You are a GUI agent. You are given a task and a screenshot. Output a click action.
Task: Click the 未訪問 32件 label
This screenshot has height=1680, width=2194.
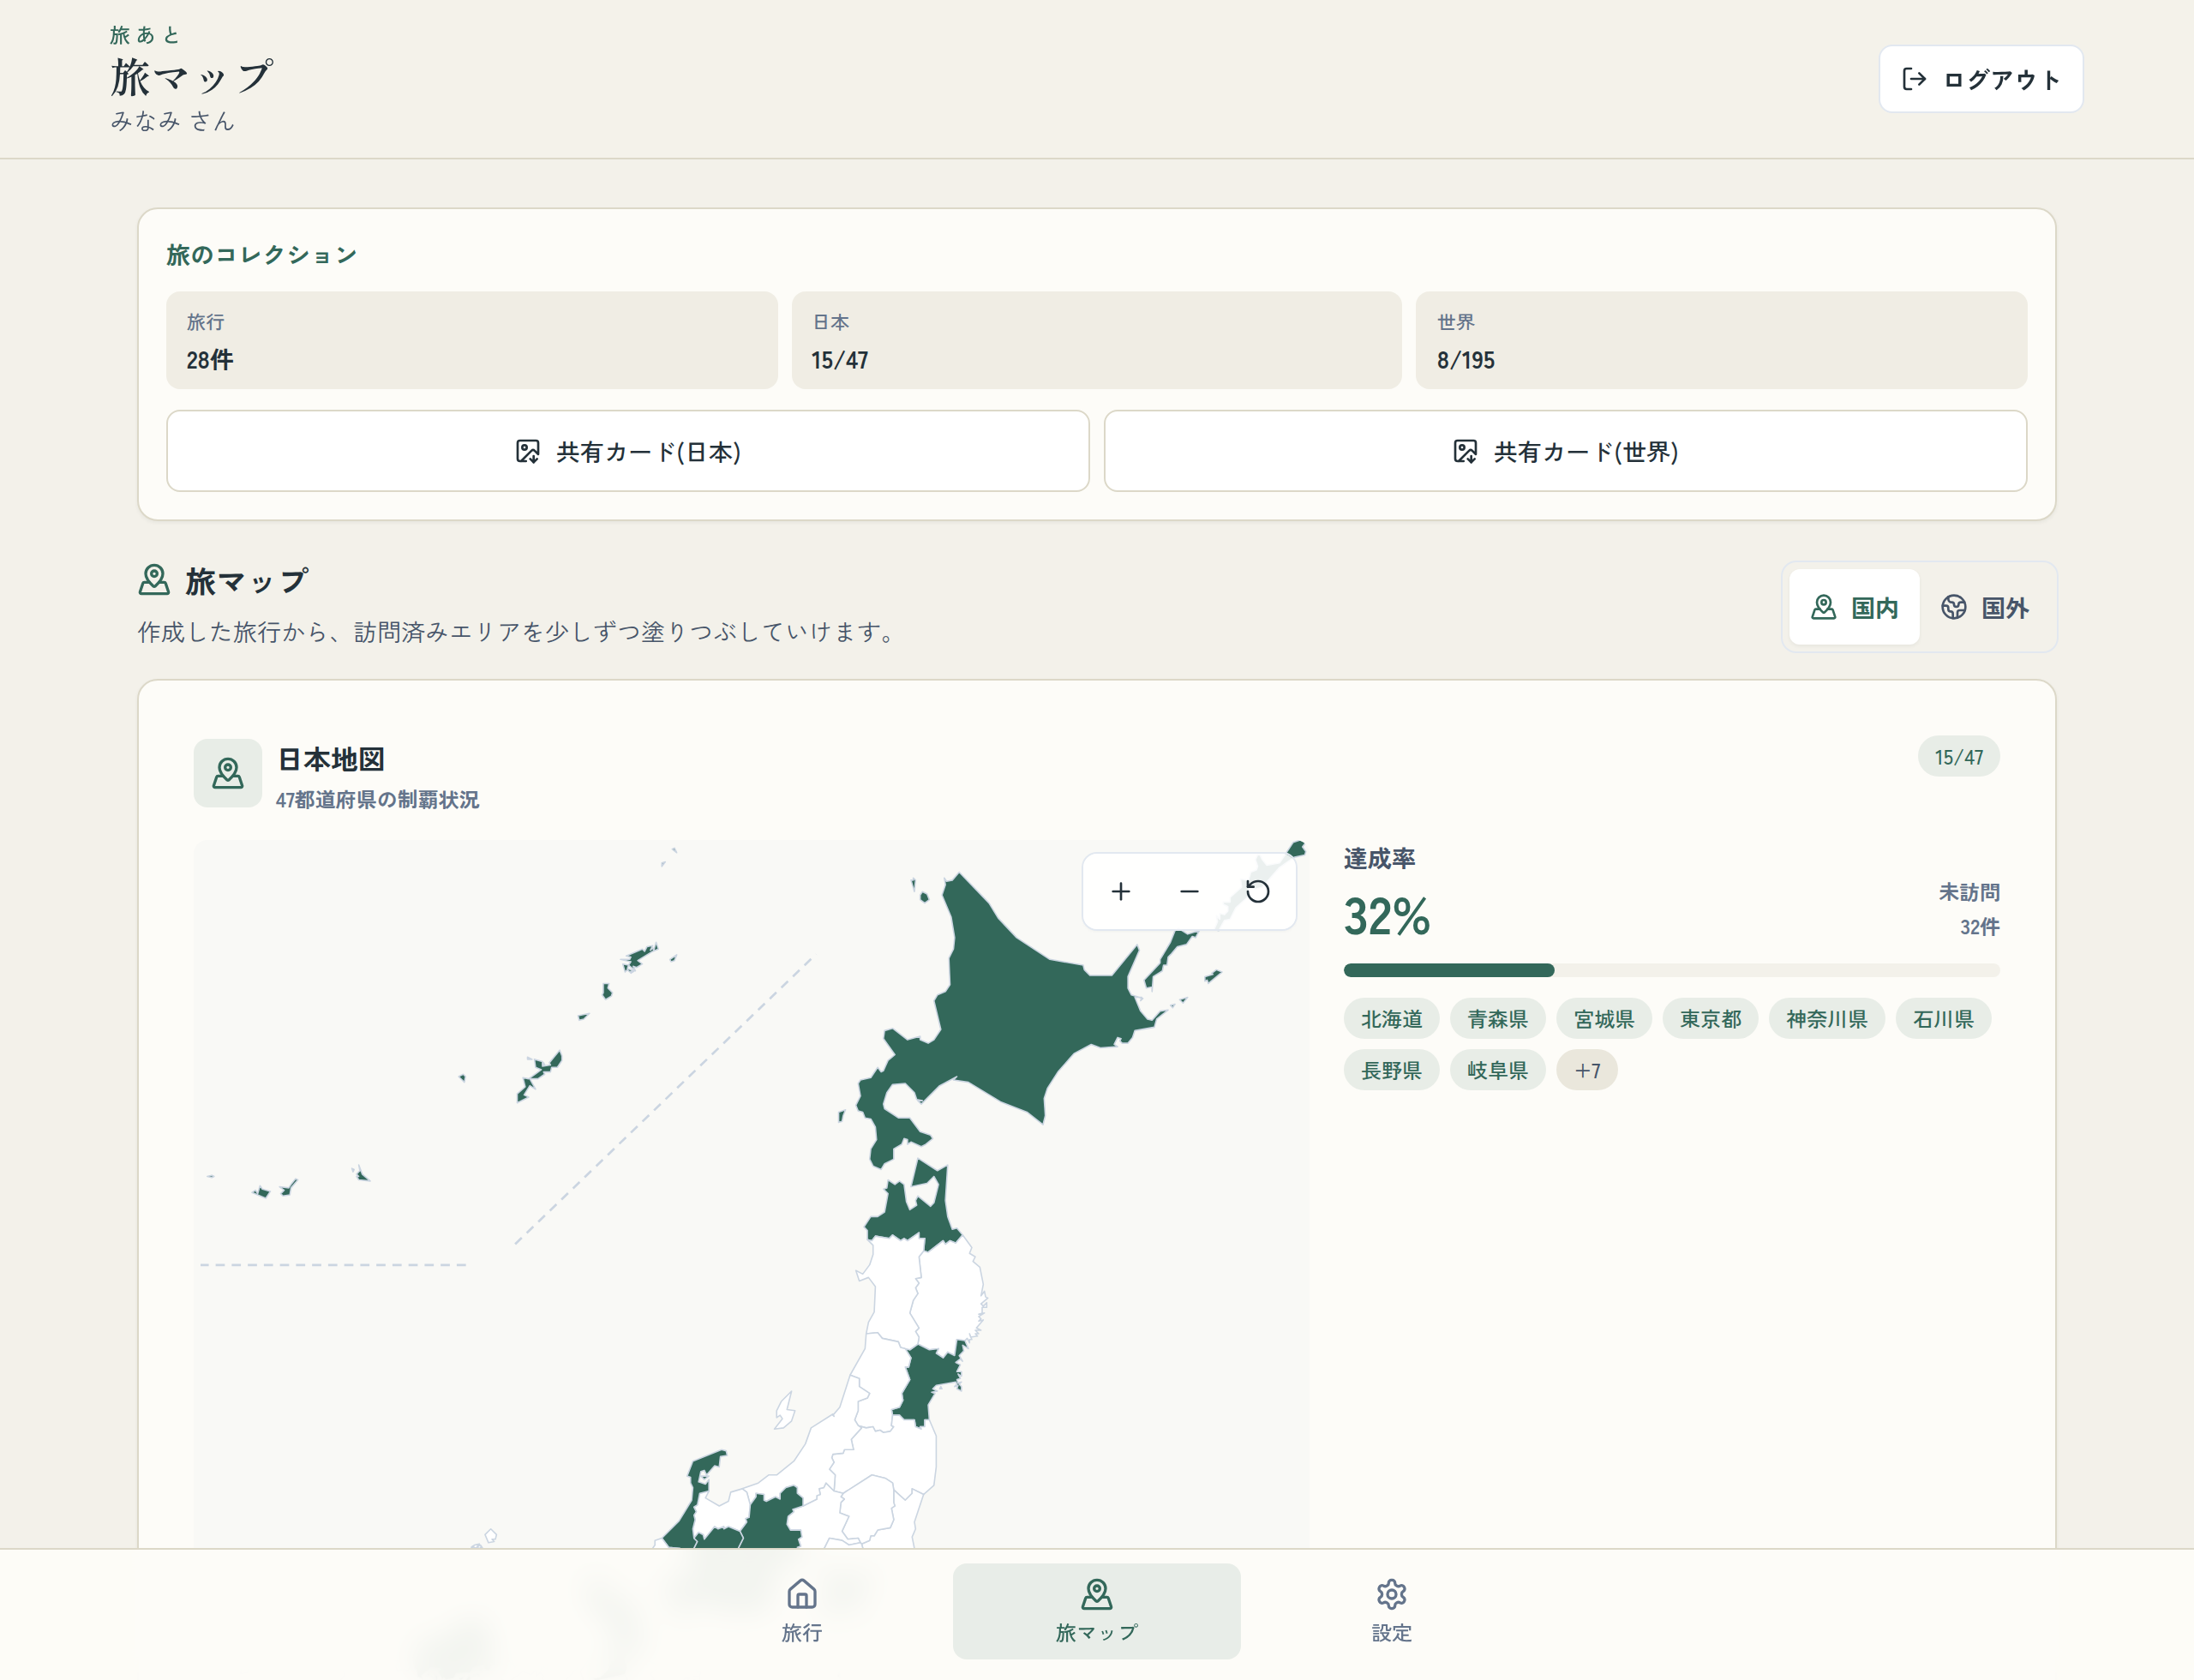pos(1969,909)
